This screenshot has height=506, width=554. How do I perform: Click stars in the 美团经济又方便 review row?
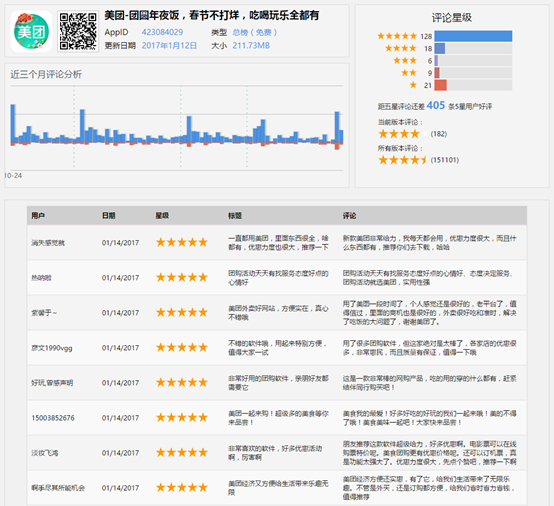tap(182, 488)
